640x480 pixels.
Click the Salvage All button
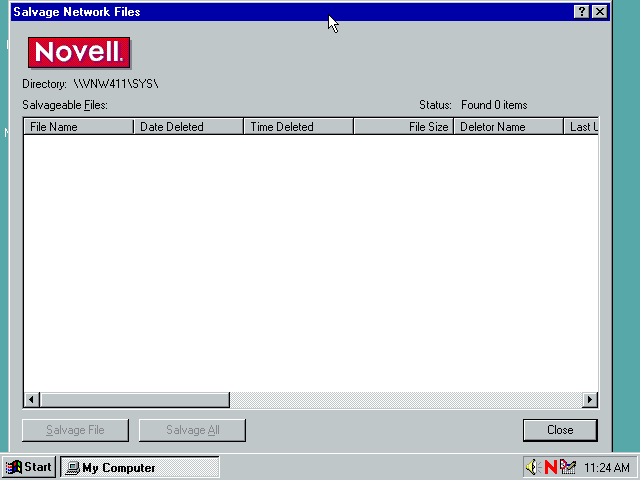tap(192, 430)
